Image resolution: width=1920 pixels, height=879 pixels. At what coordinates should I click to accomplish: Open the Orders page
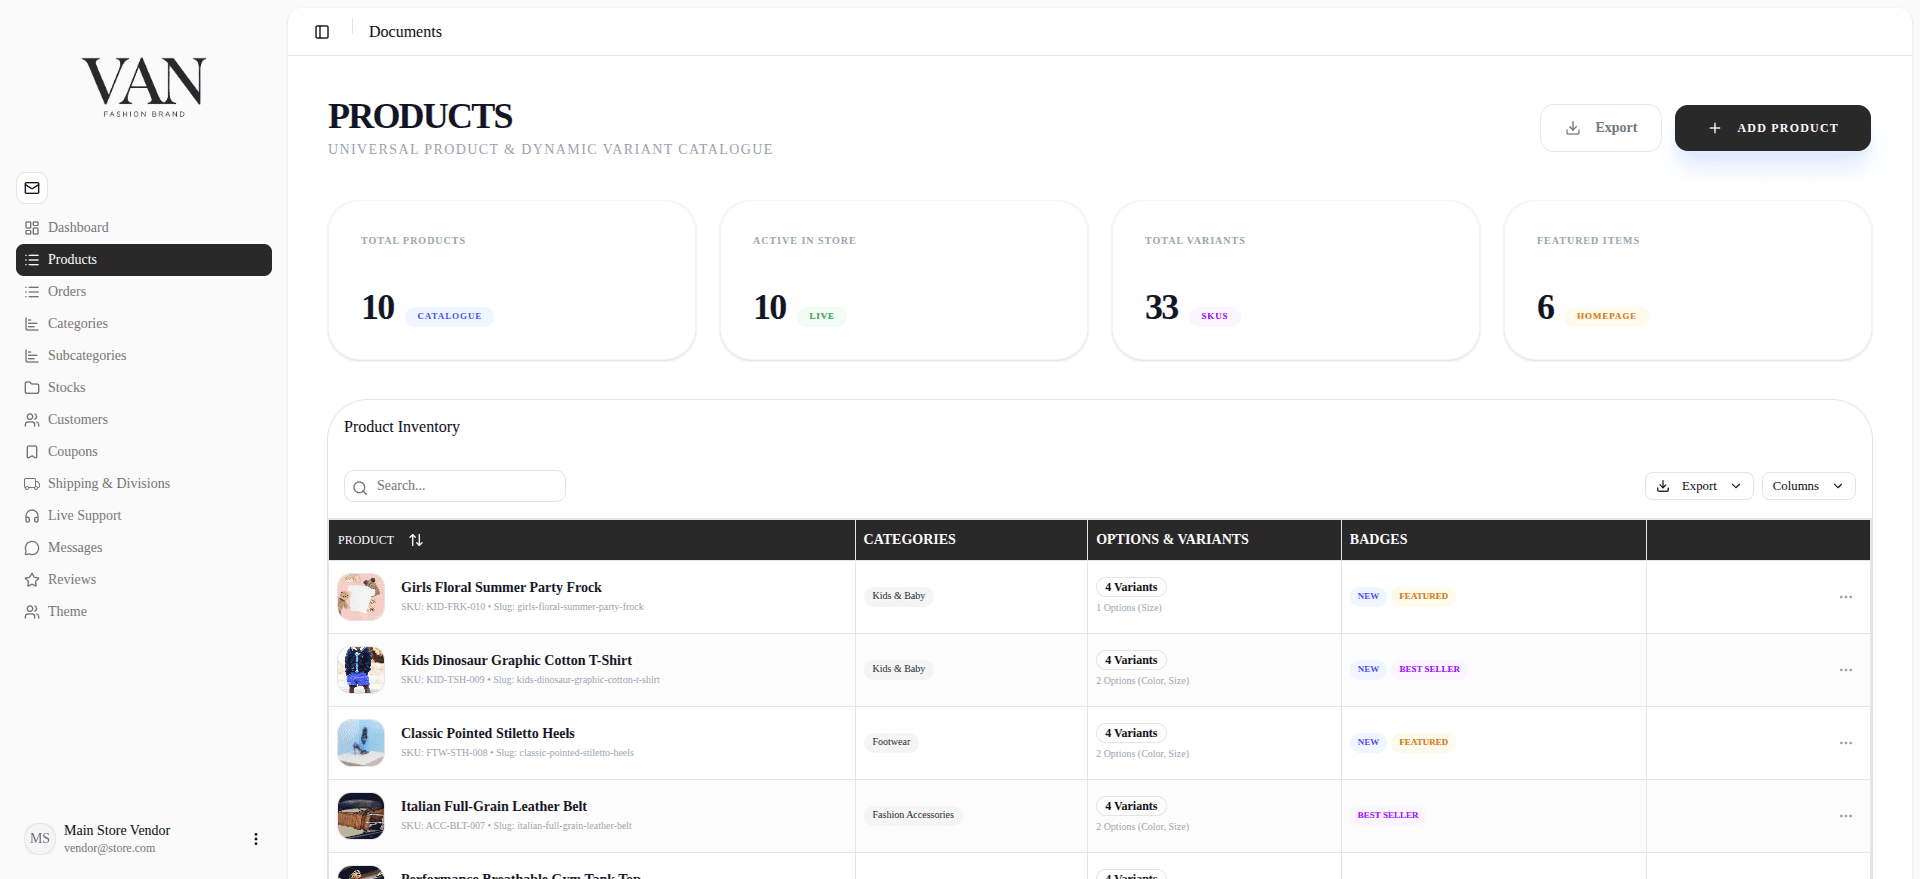coord(144,292)
